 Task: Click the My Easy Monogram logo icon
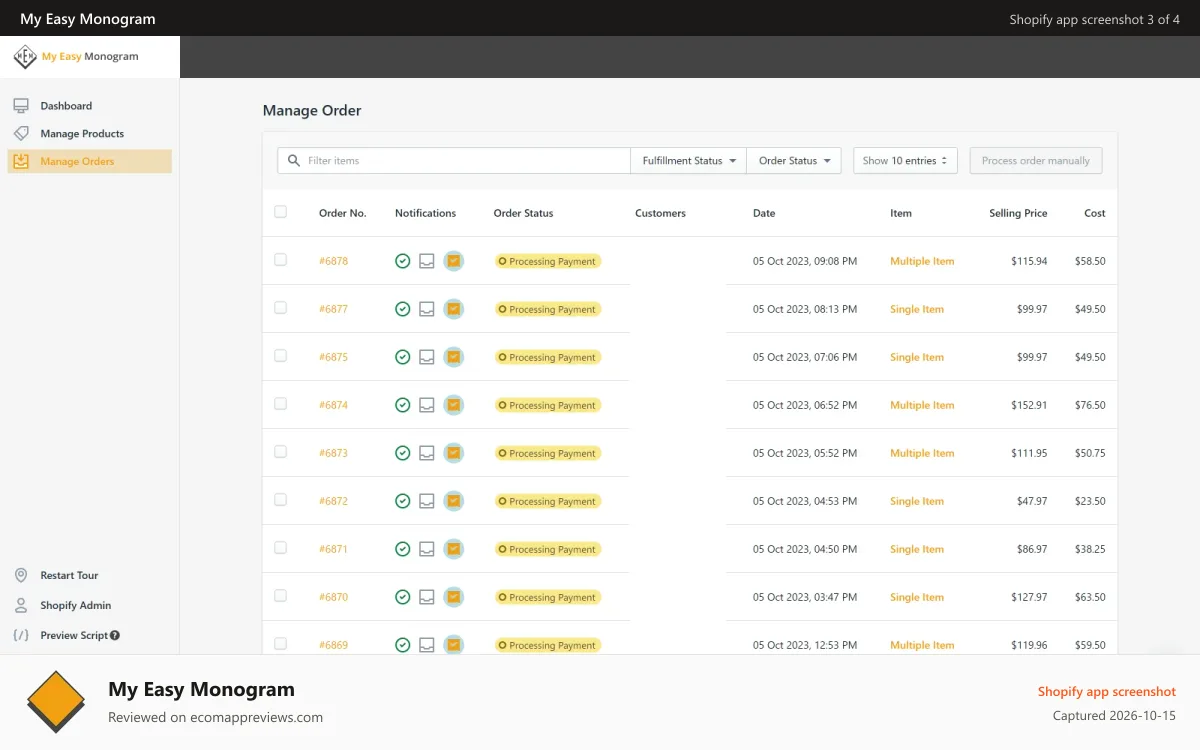pyautogui.click(x=25, y=57)
